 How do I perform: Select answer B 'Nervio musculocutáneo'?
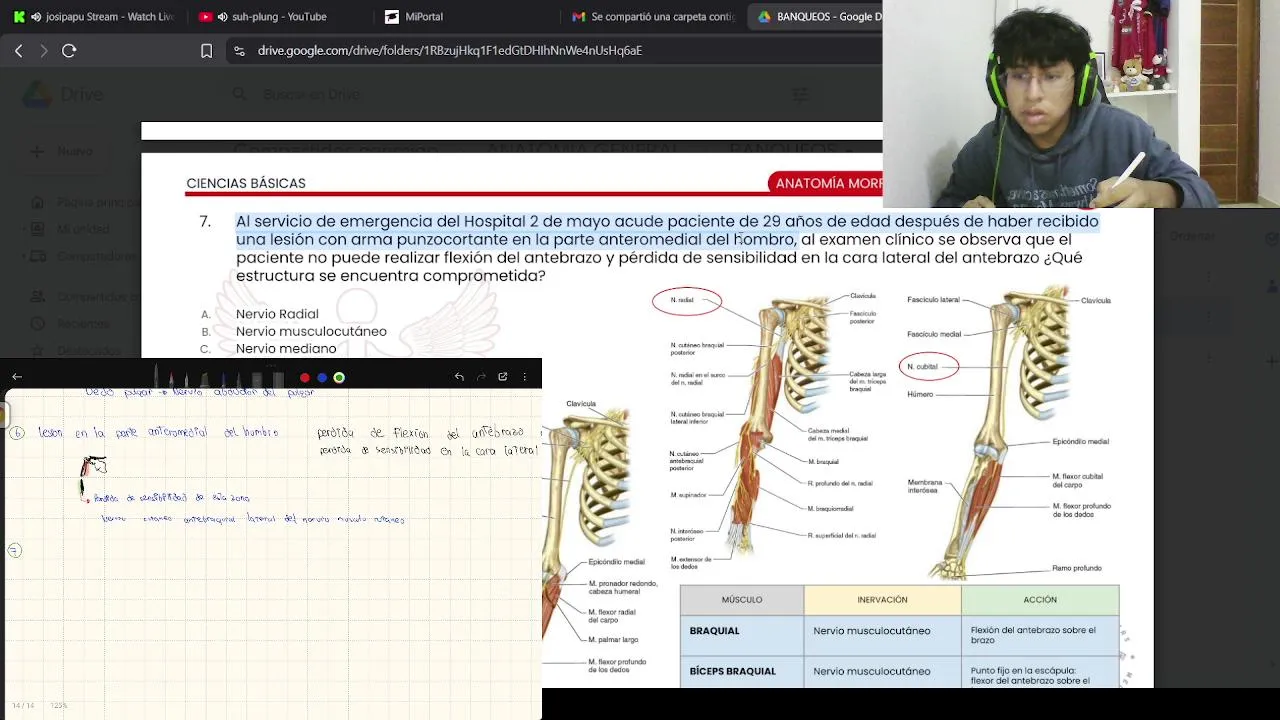pyautogui.click(x=311, y=331)
